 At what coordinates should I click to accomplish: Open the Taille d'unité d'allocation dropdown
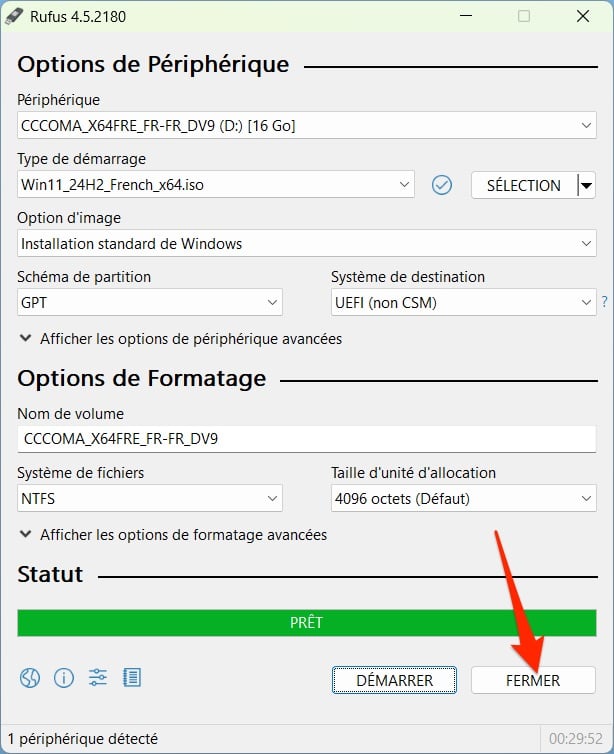coord(463,498)
